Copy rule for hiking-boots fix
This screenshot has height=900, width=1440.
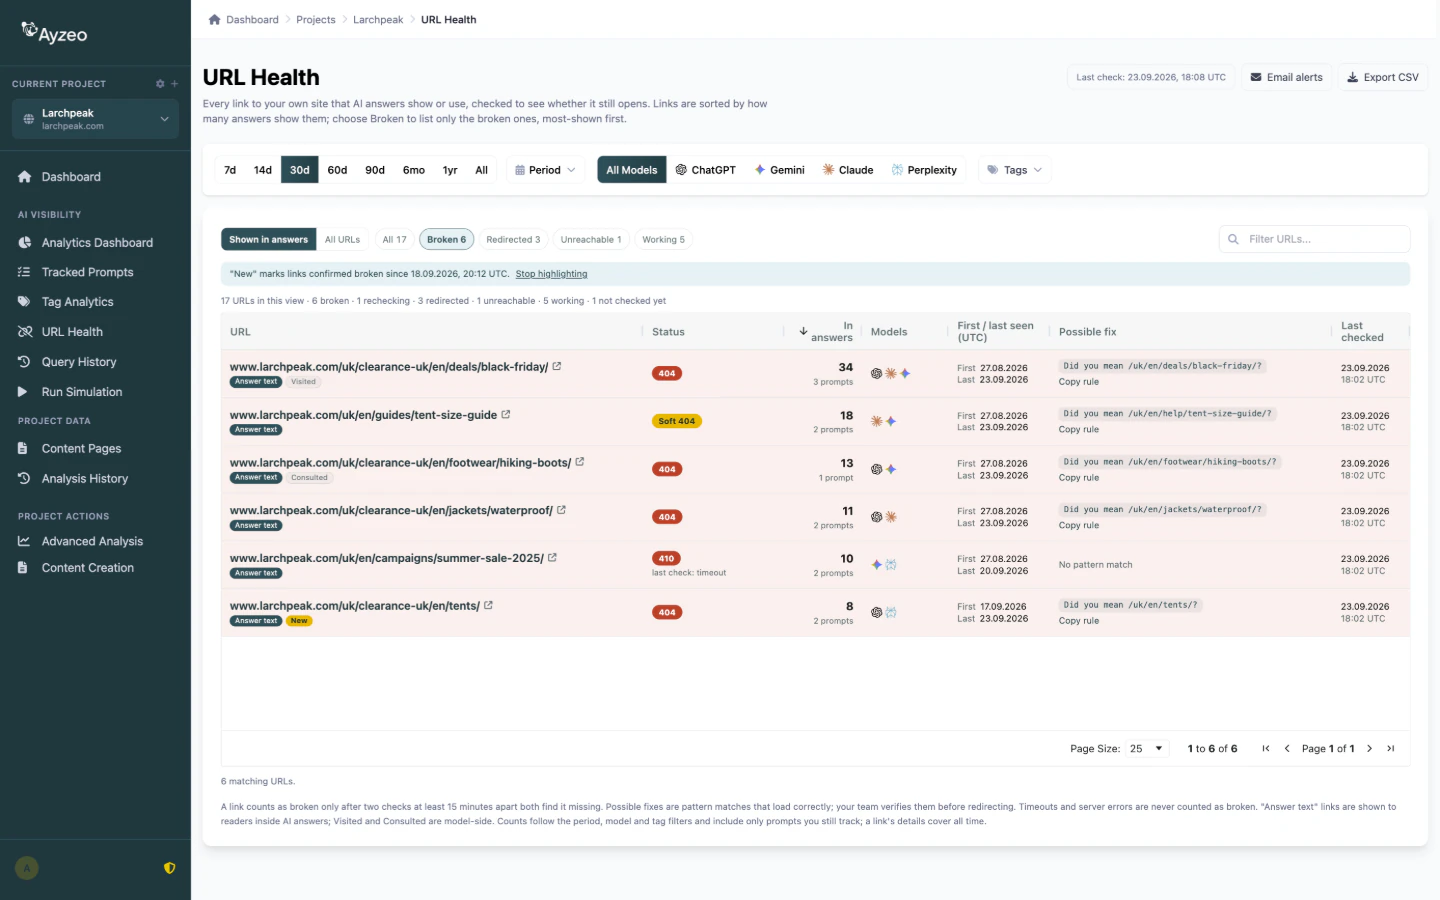tap(1078, 478)
